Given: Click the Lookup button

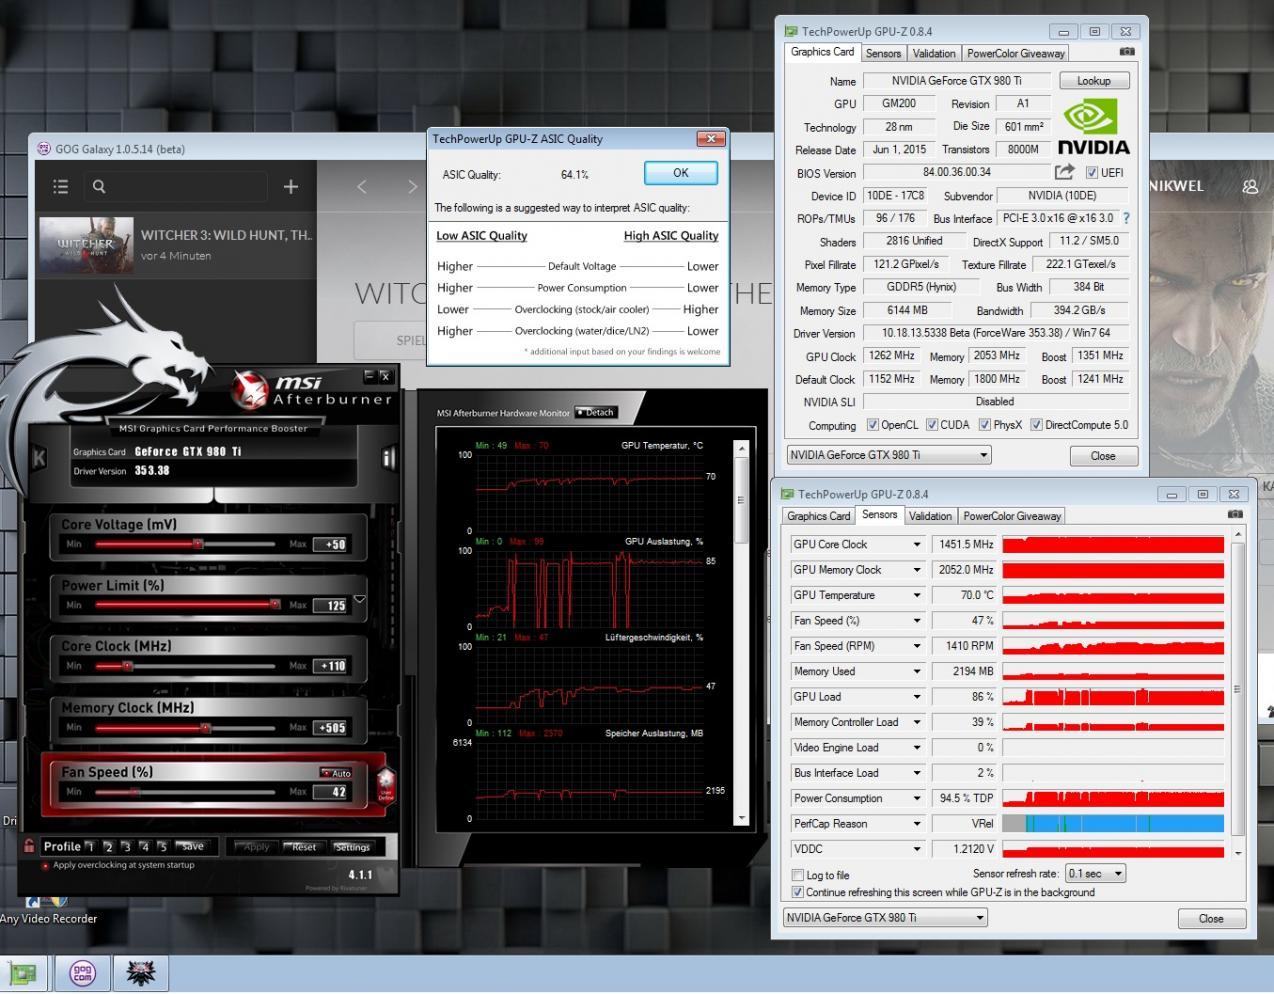Looking at the screenshot, I should [x=1093, y=81].
